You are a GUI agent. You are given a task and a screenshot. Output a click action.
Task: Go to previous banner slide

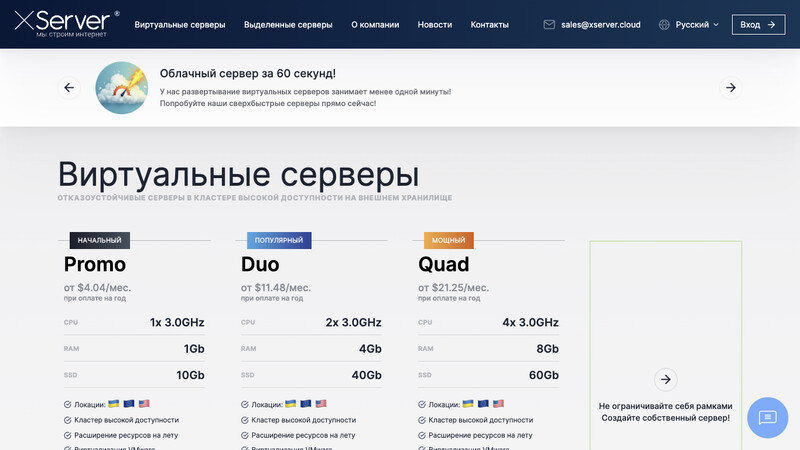[69, 88]
